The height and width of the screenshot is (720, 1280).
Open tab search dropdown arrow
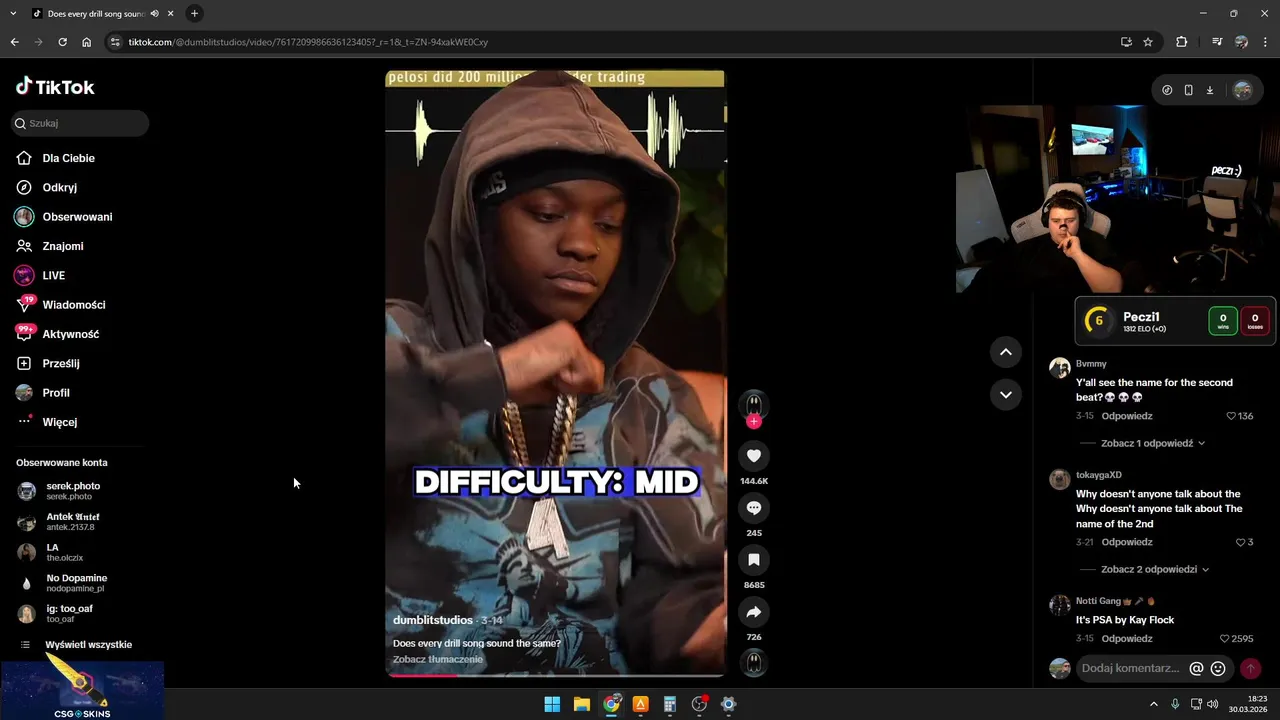point(13,14)
